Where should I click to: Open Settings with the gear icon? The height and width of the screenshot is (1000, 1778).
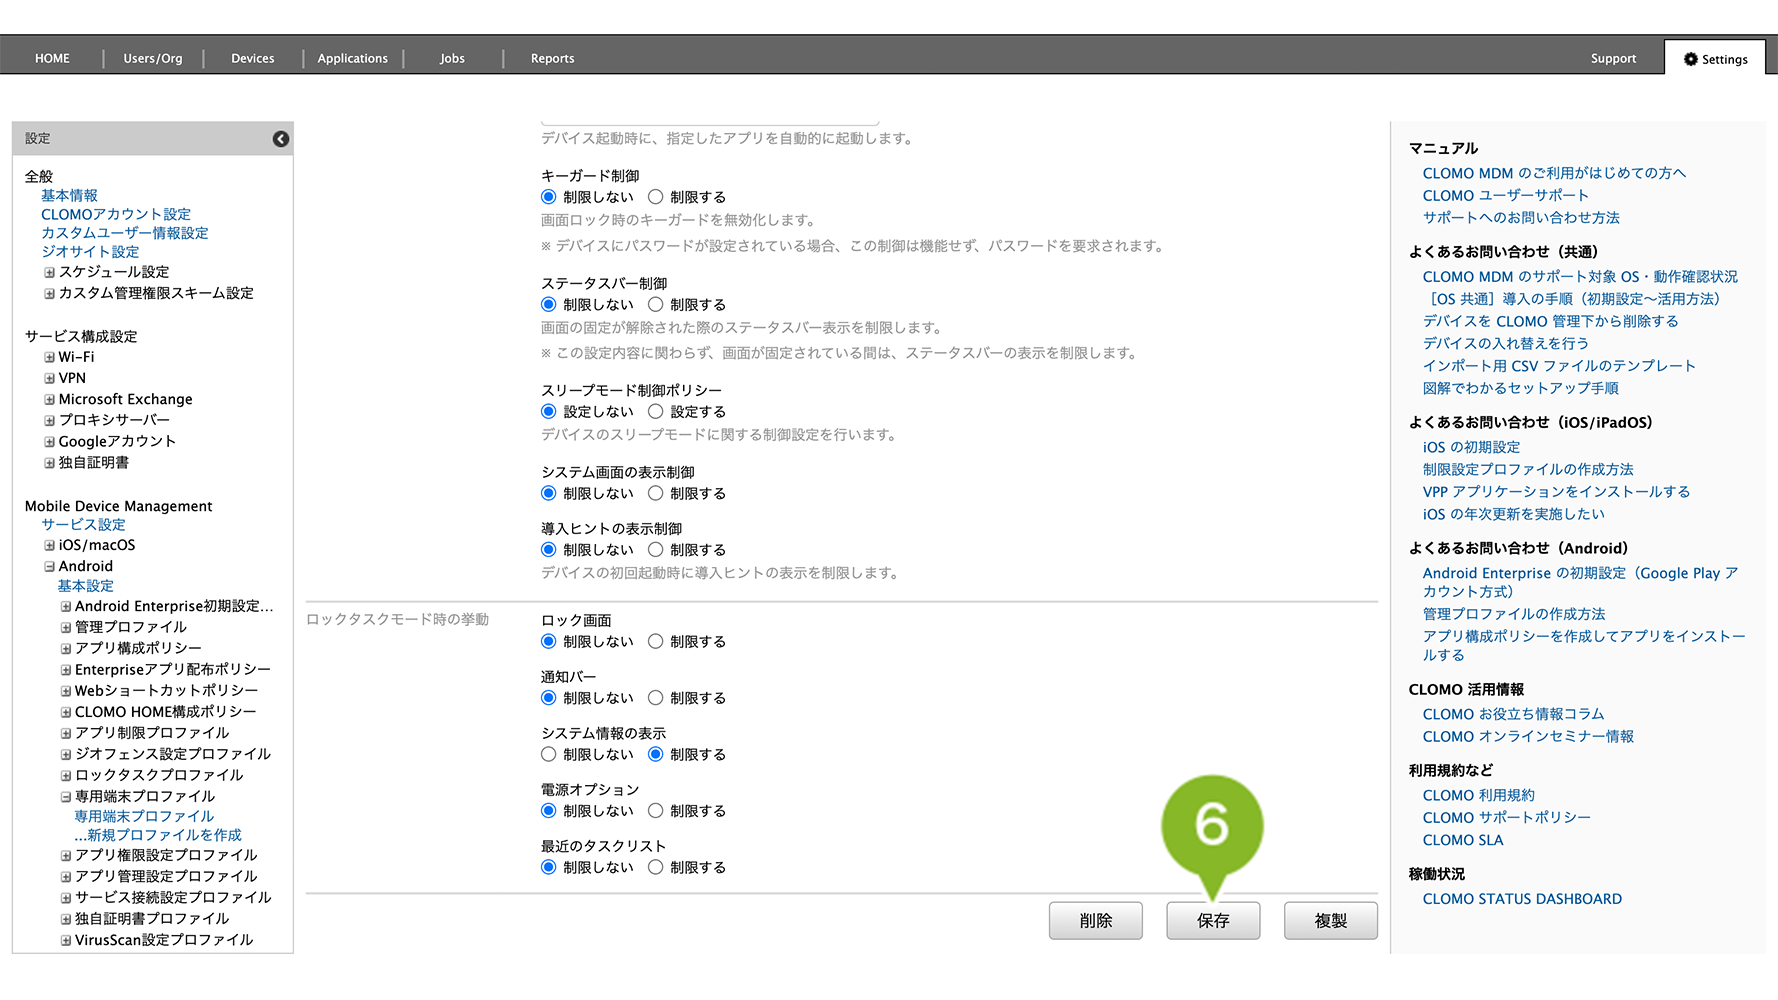click(x=1715, y=59)
